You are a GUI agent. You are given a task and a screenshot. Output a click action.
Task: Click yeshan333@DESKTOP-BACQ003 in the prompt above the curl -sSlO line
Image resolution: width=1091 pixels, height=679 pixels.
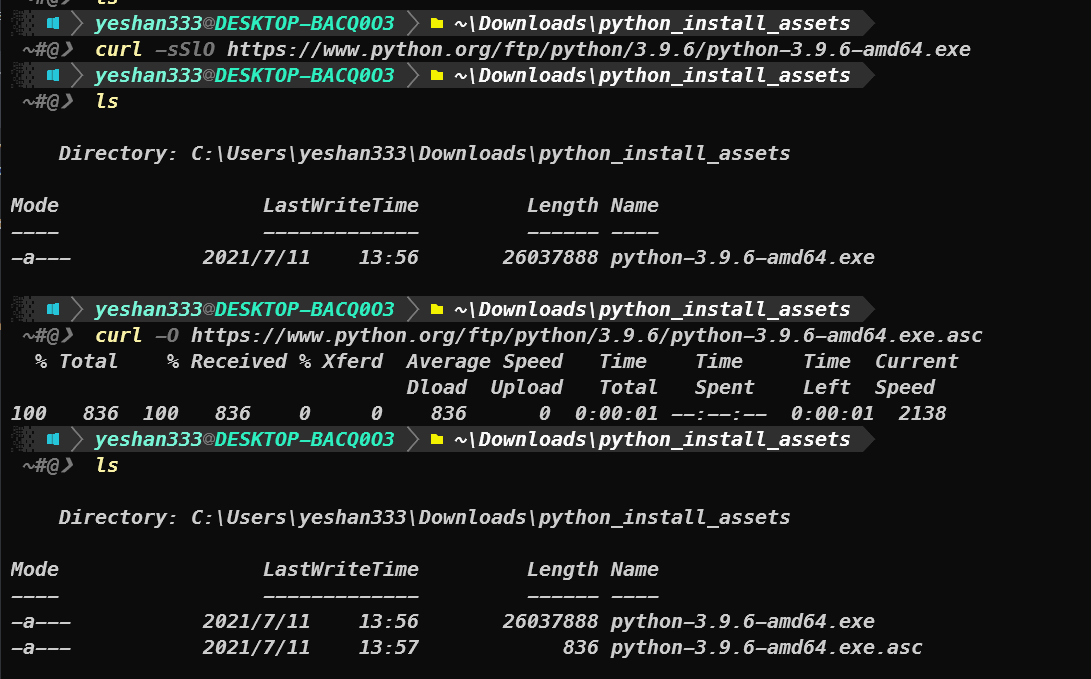244,23
